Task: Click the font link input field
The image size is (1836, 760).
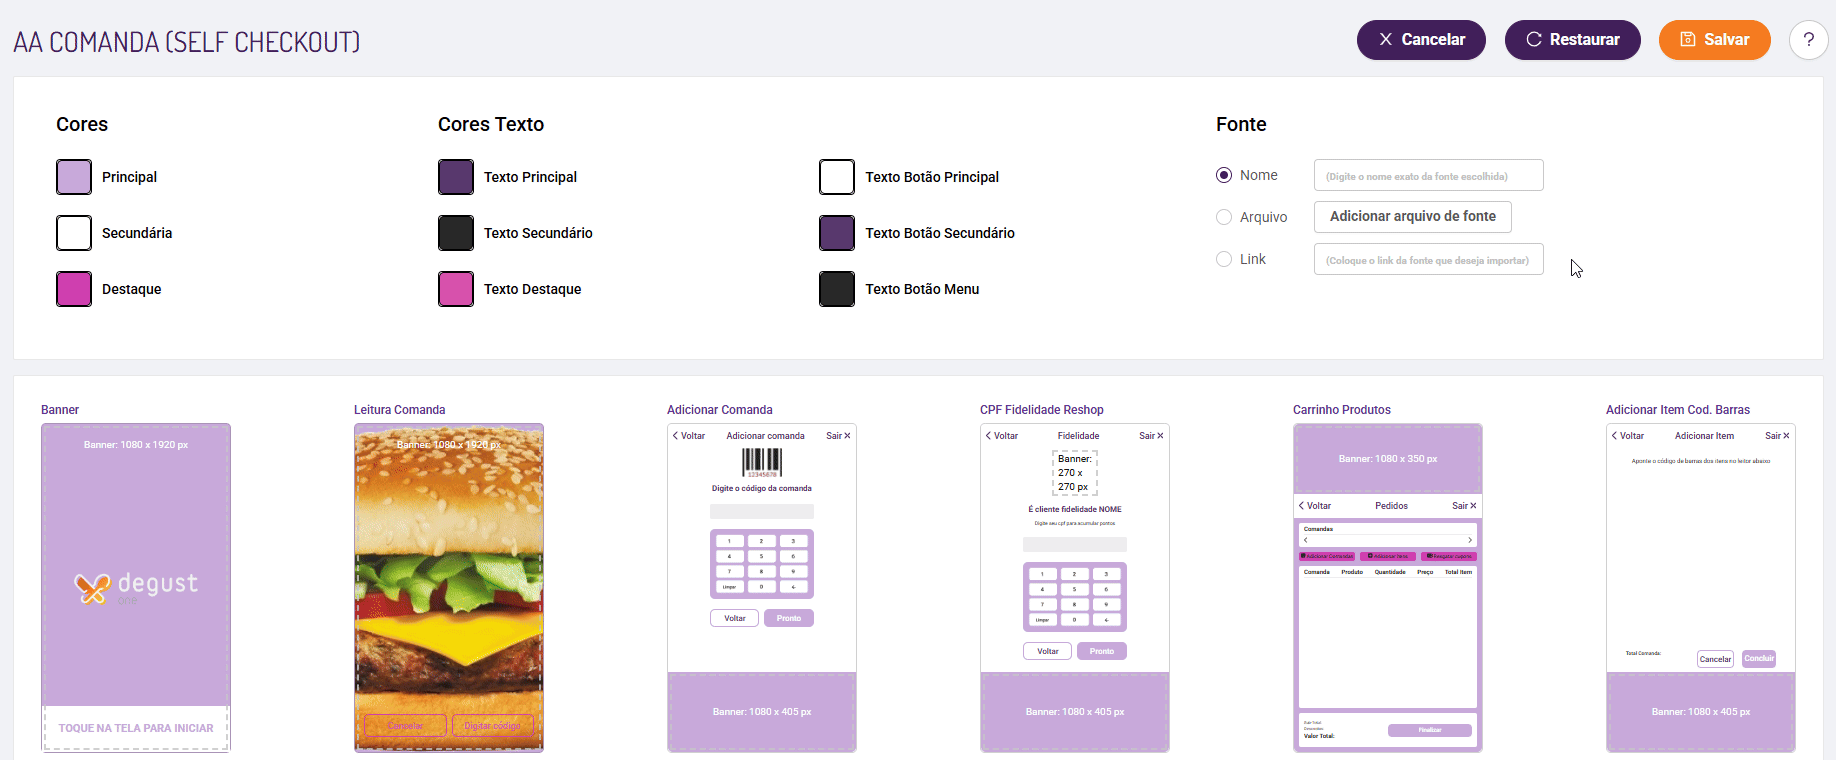Action: tap(1428, 259)
